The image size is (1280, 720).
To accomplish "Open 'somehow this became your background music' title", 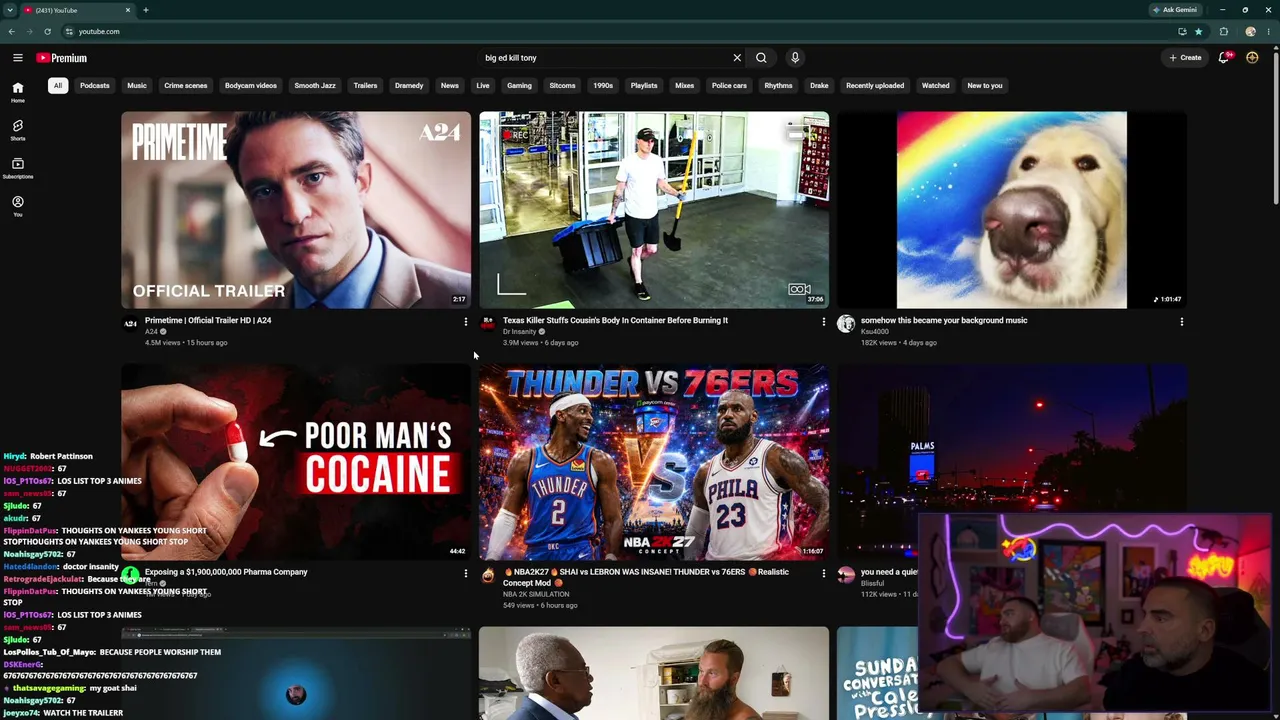I will [x=944, y=320].
